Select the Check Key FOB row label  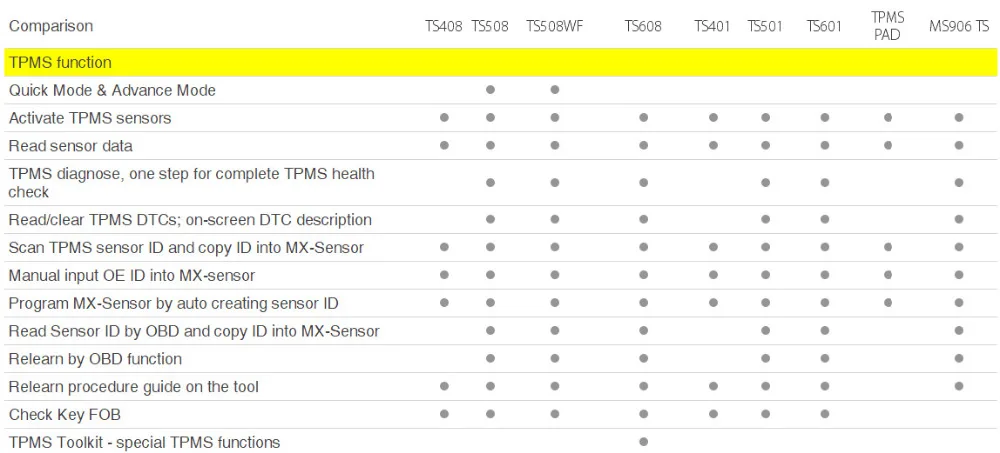tap(64, 415)
